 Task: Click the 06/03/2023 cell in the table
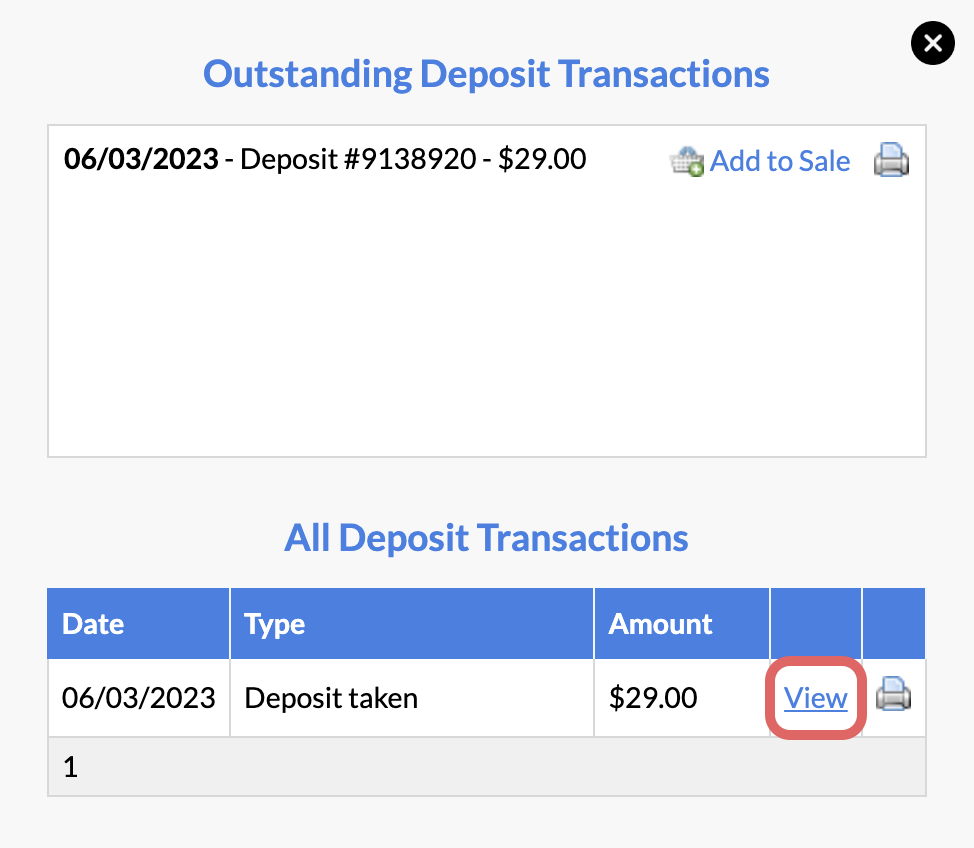[139, 698]
